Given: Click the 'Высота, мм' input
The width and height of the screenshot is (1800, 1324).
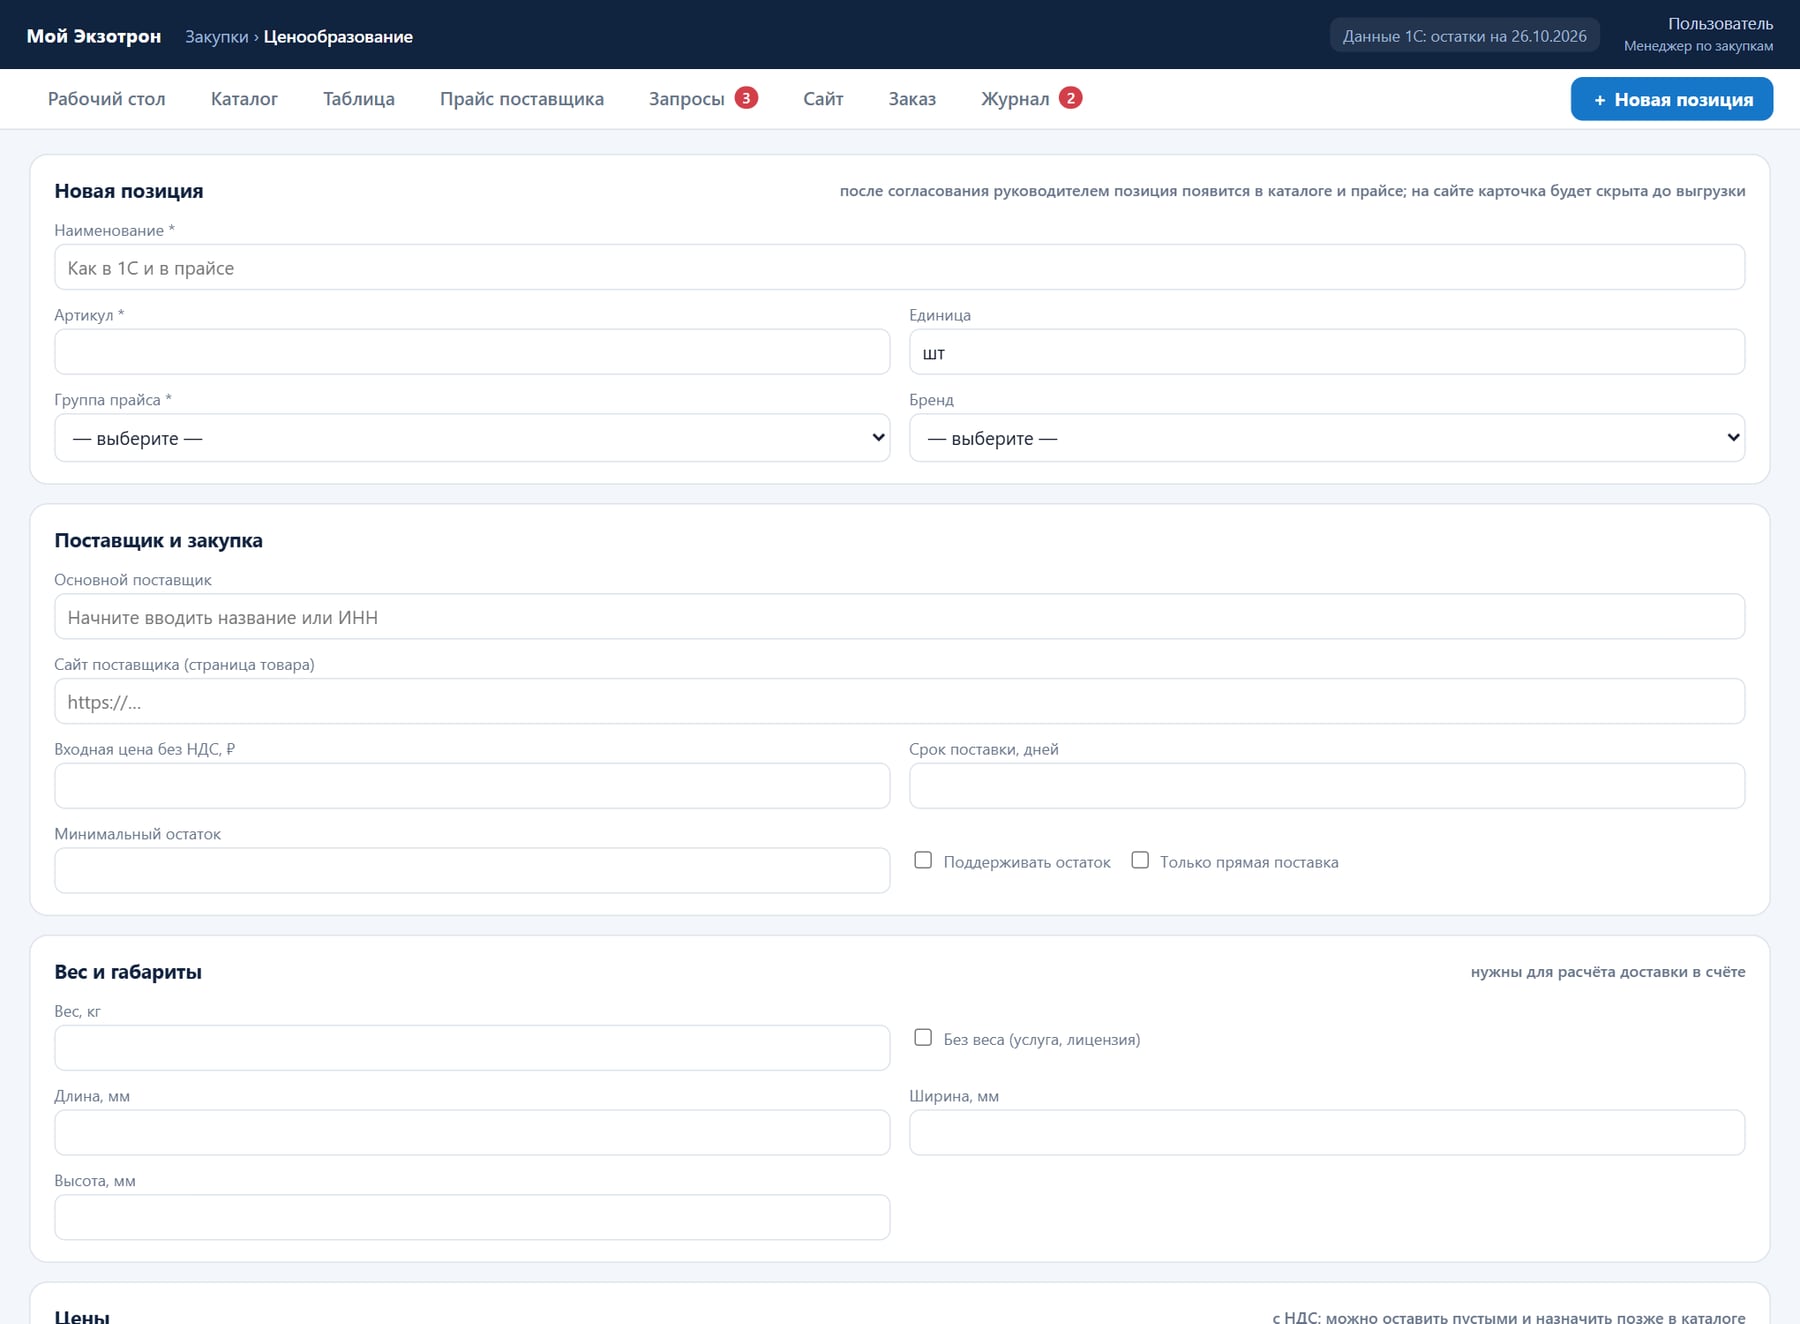Looking at the screenshot, I should point(472,1217).
